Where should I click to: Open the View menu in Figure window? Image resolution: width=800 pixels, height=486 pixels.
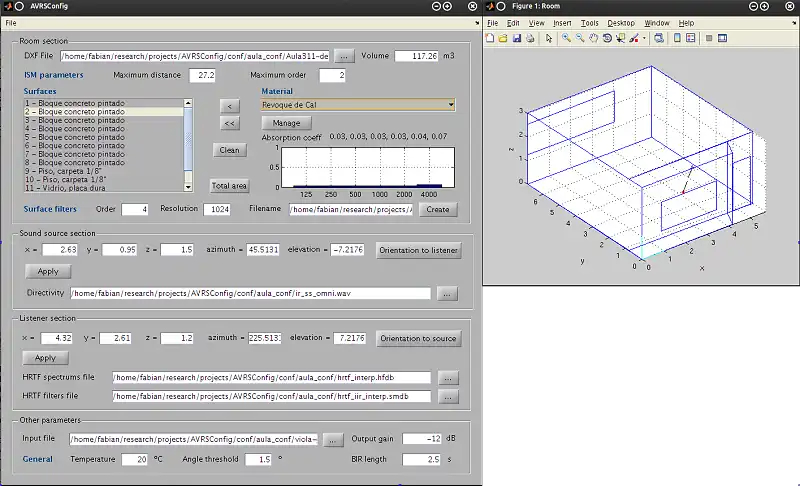[536, 23]
